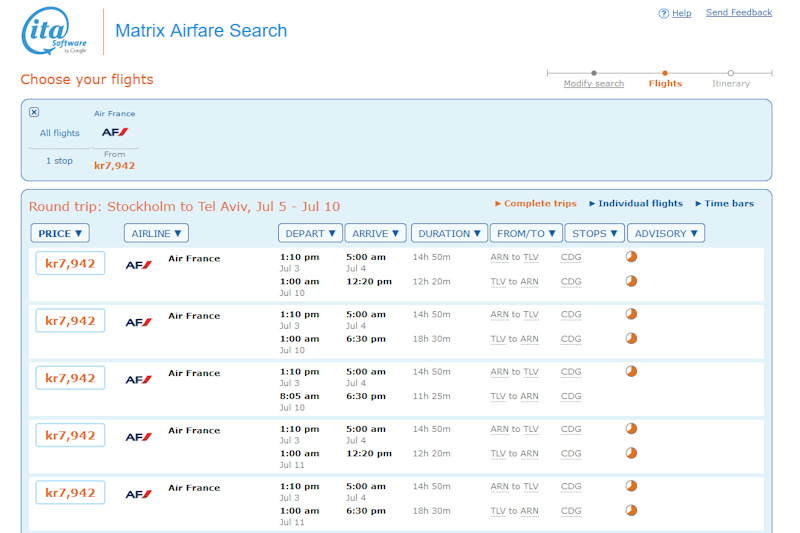
Task: Open the AIRLINE sort dropdown
Action: pyautogui.click(x=156, y=233)
